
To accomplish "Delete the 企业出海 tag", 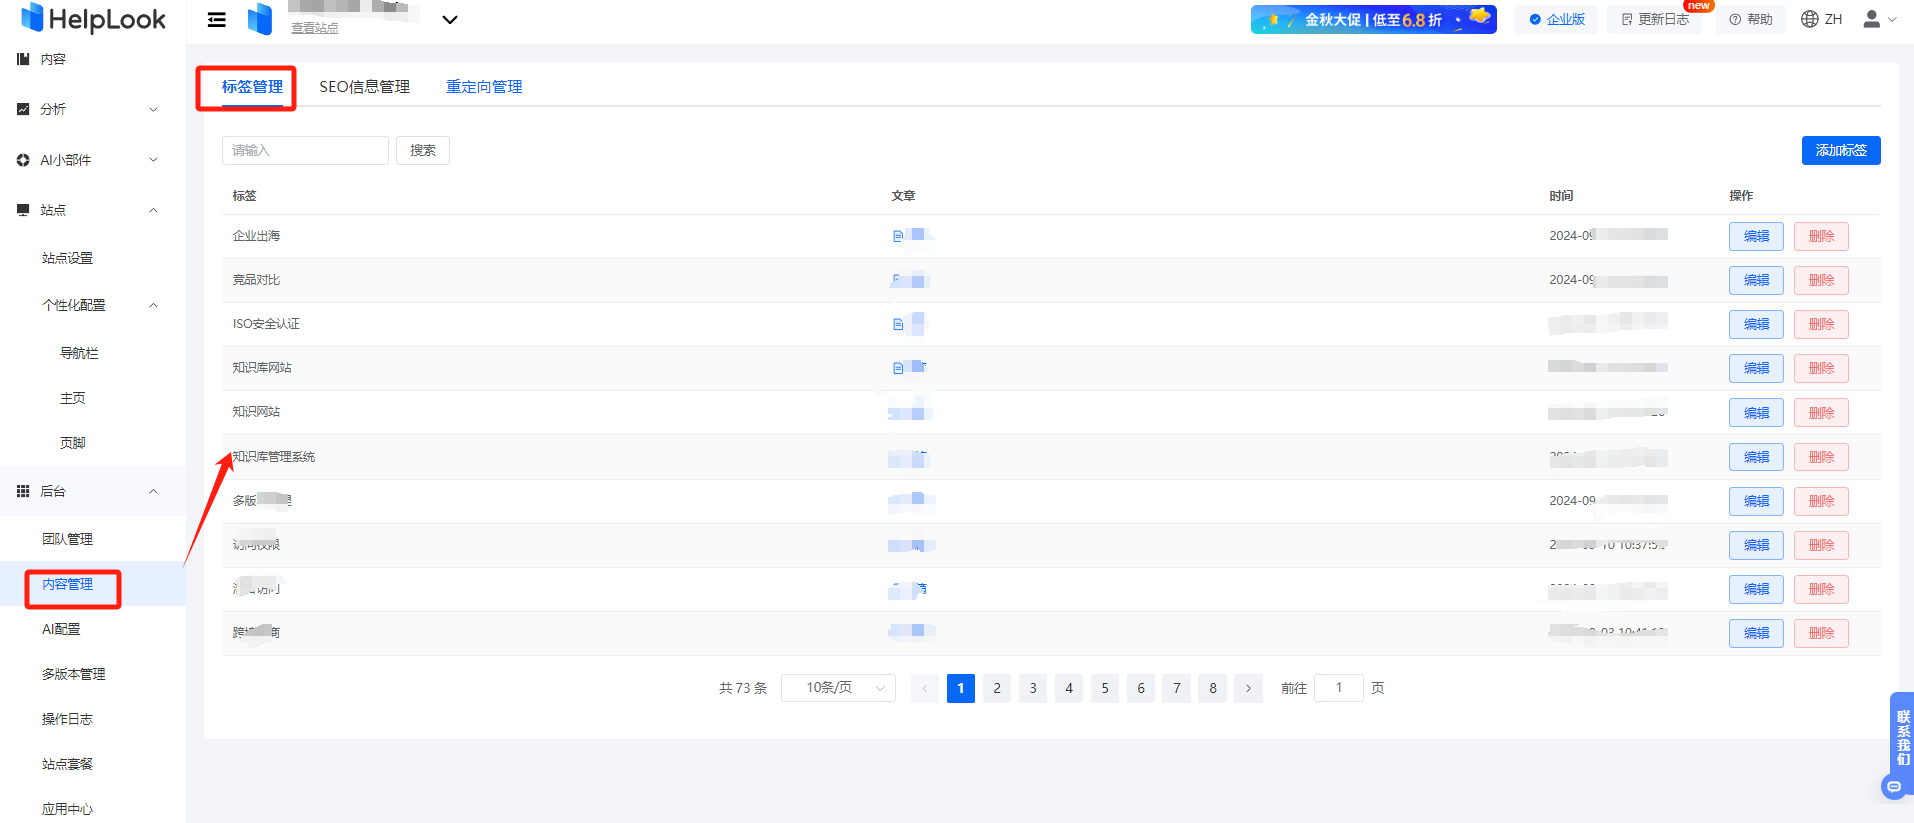I will (1821, 236).
